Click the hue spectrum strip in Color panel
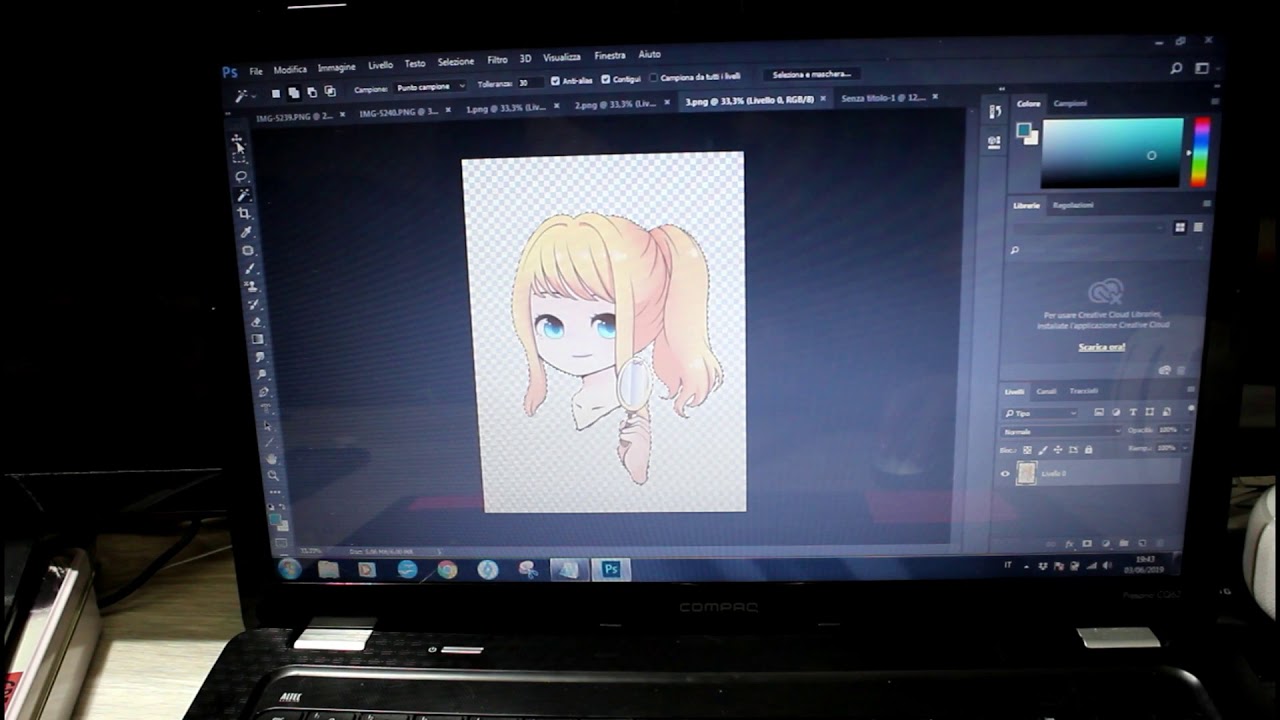This screenshot has width=1280, height=720. 1200,152
